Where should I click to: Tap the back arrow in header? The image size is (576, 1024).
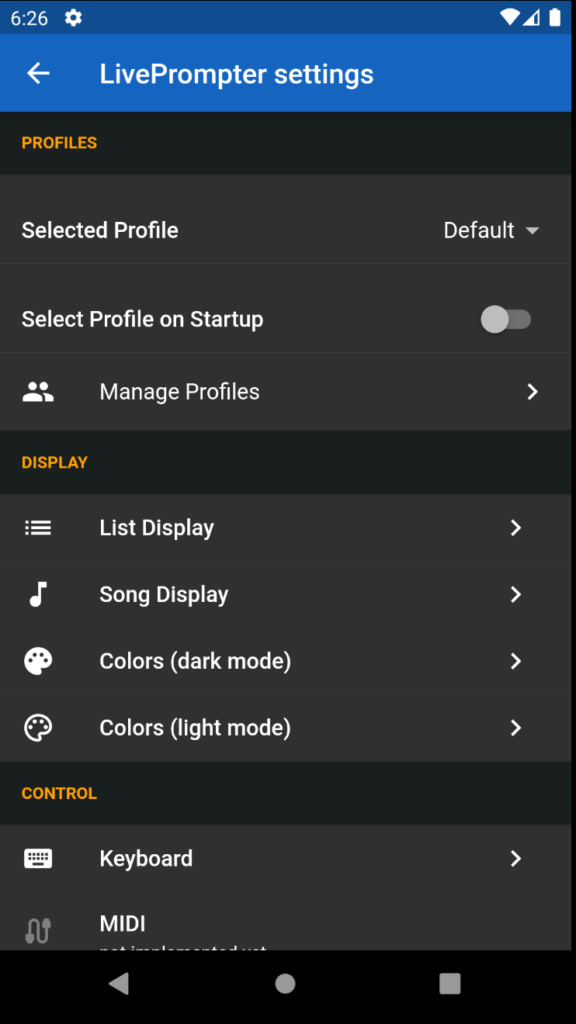pyautogui.click(x=38, y=73)
